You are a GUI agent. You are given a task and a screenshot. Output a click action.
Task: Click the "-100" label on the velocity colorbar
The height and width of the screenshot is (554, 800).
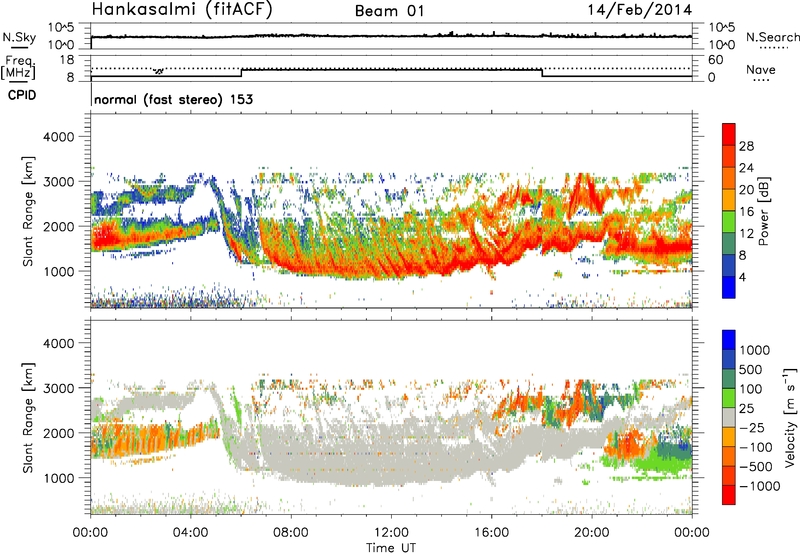755,447
